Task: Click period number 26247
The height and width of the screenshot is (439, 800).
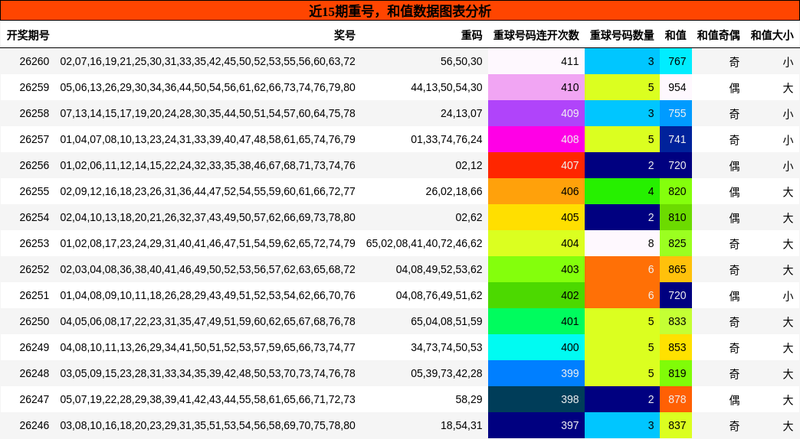Action: 34,400
